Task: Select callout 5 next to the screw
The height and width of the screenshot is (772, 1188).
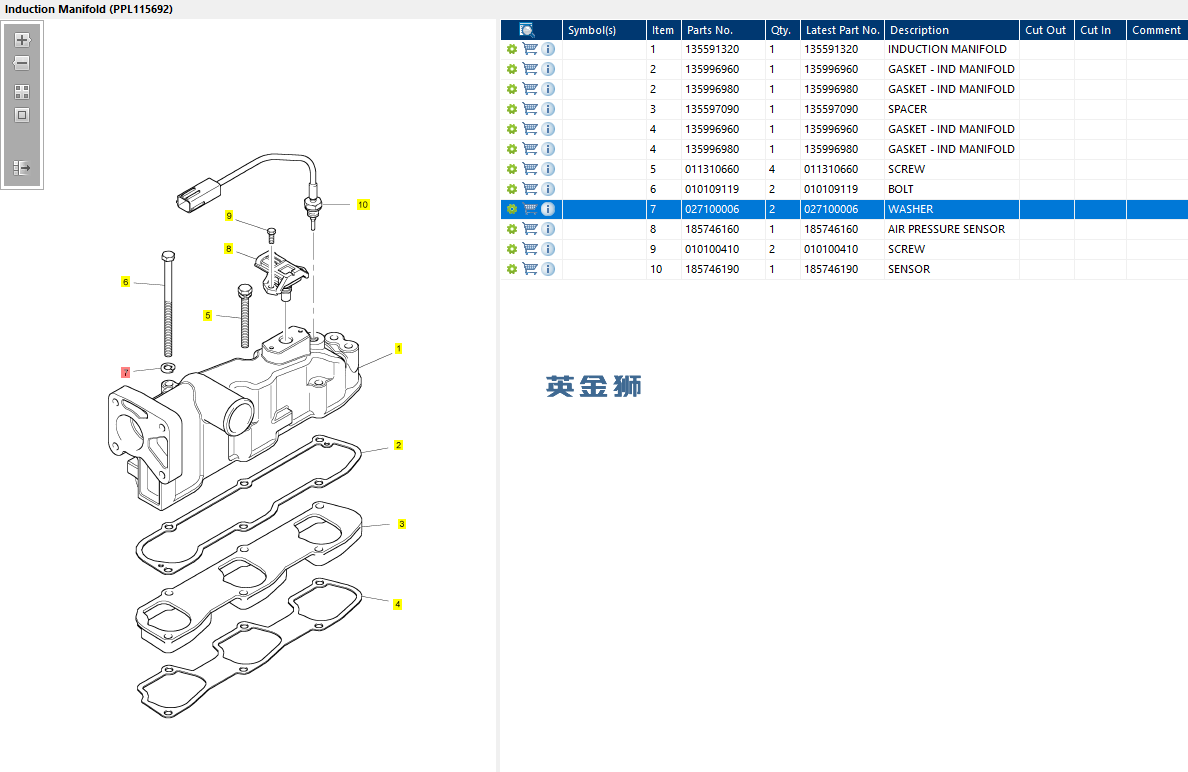Action: [208, 316]
